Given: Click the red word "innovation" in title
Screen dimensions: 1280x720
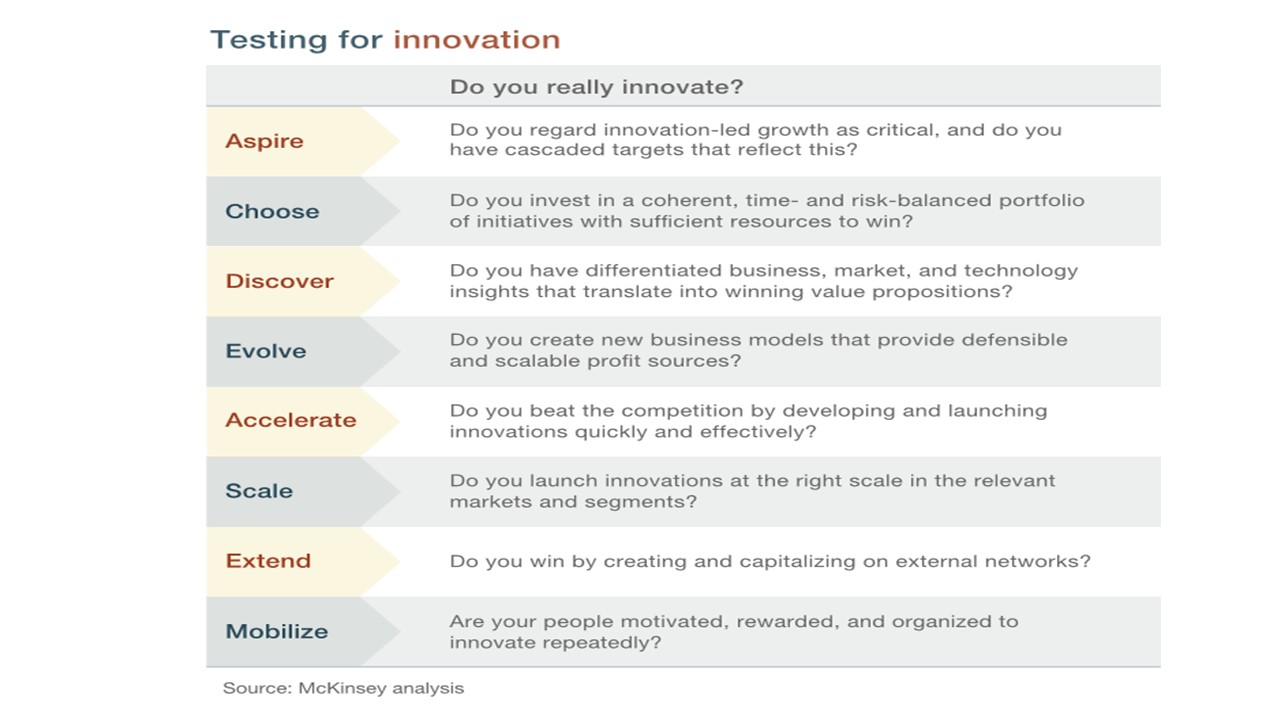Looking at the screenshot, I should [x=476, y=40].
